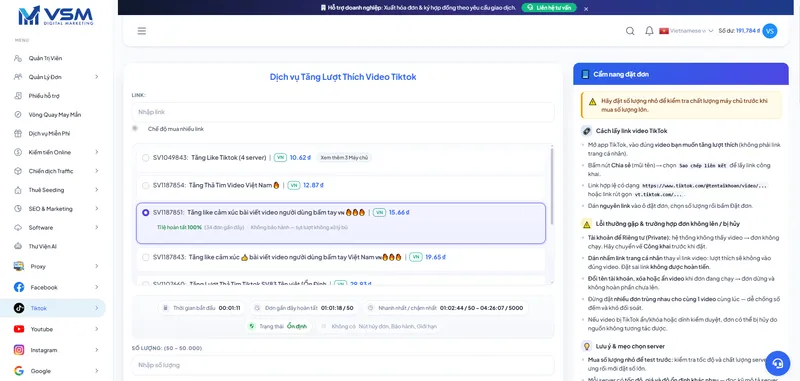Screen dimensions: 800x381
Task: Expand Kiếm tiền Online chevron
Action: pyautogui.click(x=96, y=152)
